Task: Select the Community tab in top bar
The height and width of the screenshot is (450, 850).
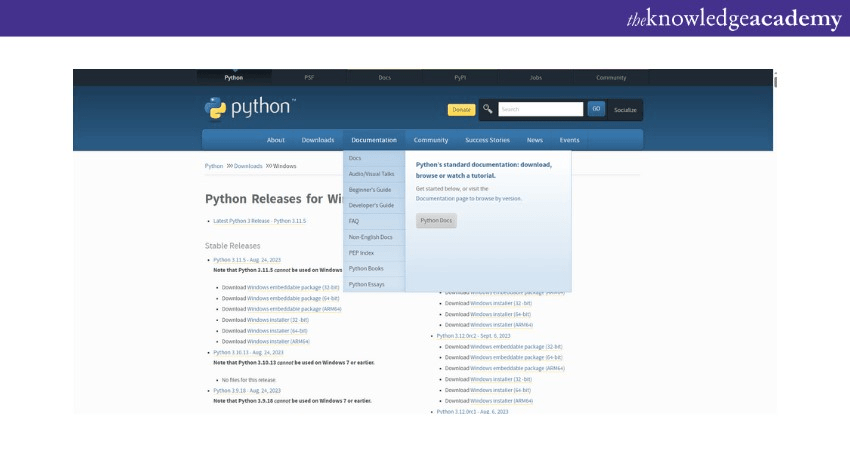Action: click(x=611, y=78)
